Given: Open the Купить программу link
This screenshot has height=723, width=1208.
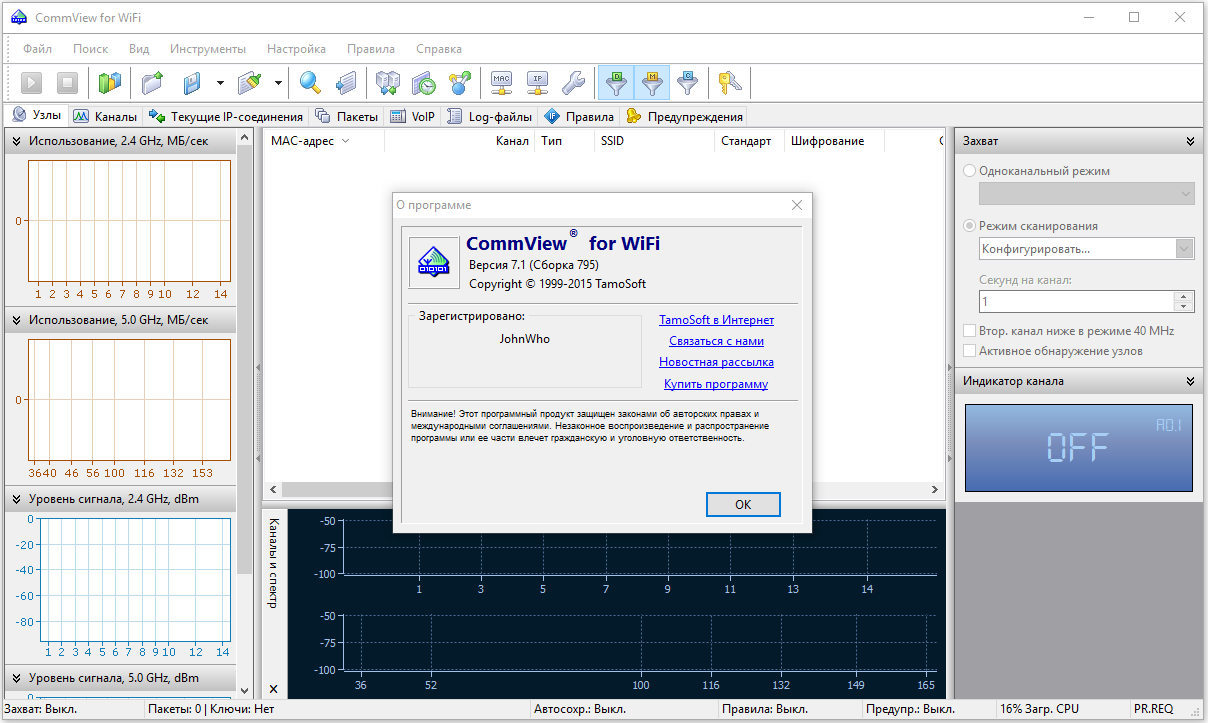Looking at the screenshot, I should pos(716,384).
